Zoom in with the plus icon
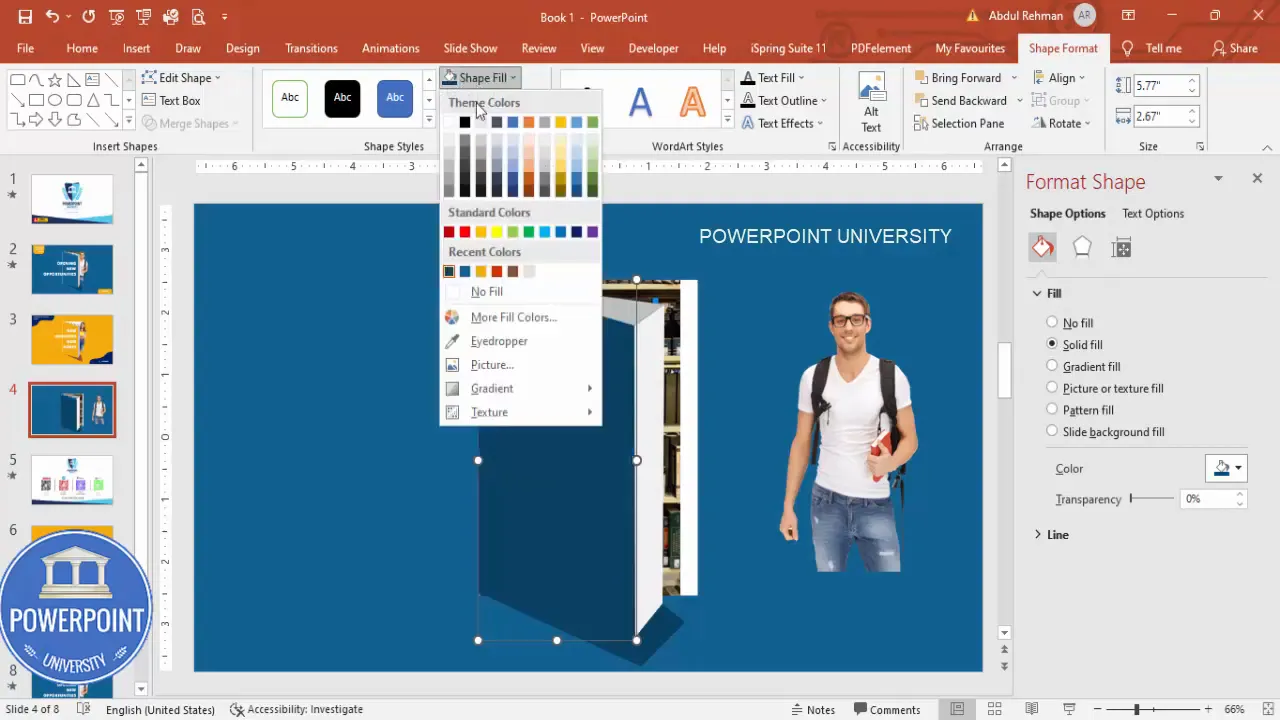This screenshot has height=720, width=1280. tap(1209, 709)
